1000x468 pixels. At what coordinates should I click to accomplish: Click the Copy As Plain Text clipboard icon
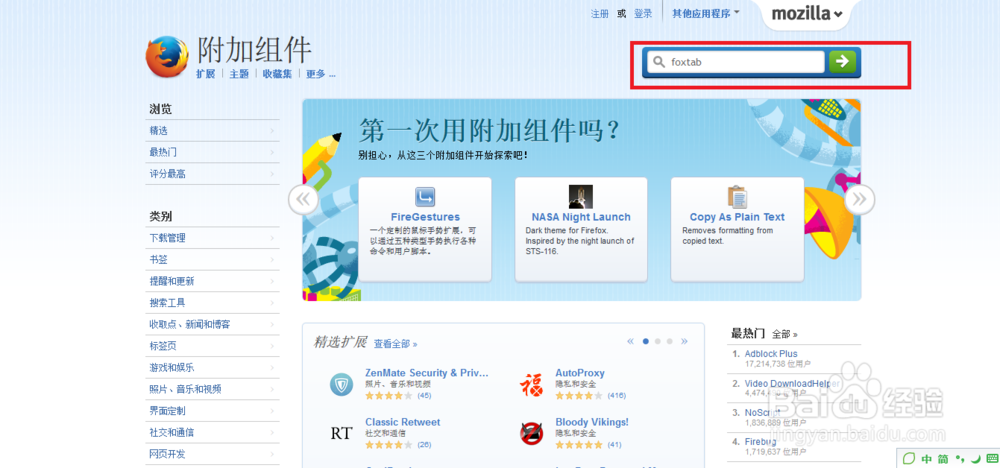coord(737,197)
